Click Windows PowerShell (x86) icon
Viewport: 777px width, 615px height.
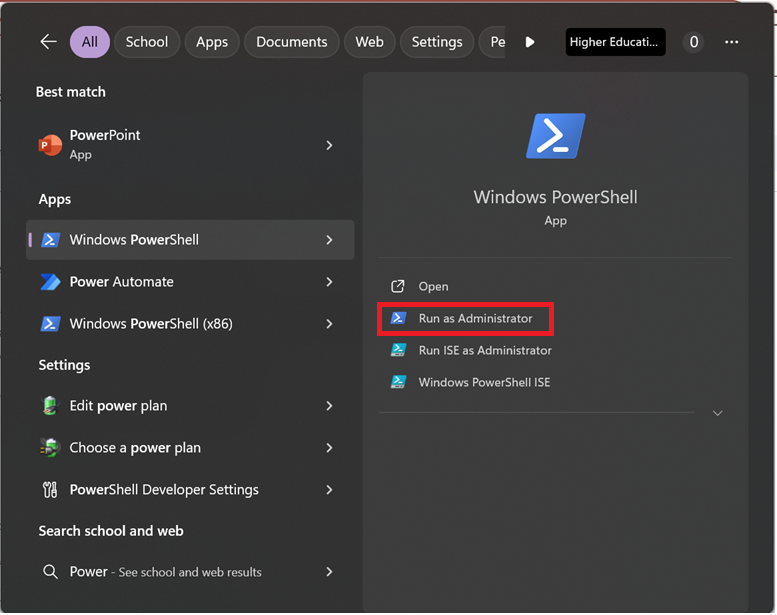click(51, 324)
